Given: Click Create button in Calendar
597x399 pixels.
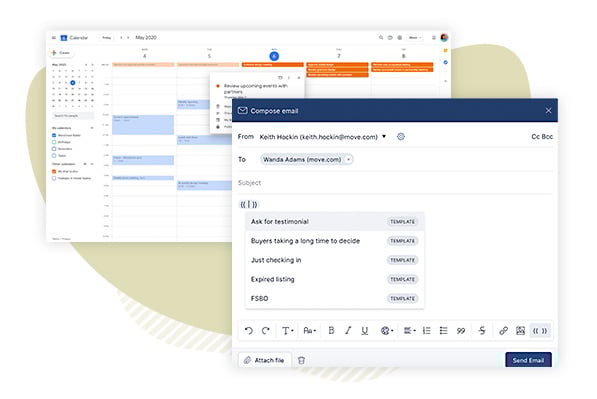Looking at the screenshot, I should [61, 53].
